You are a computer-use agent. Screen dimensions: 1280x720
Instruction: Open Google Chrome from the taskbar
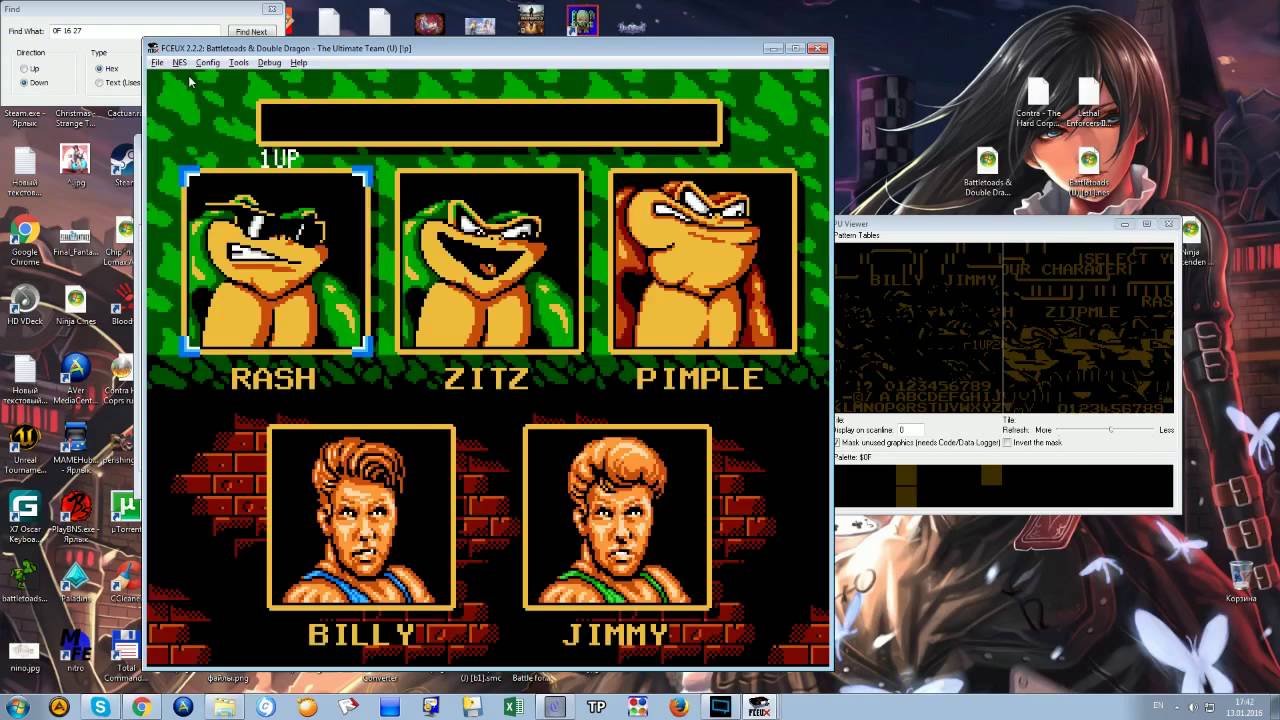click(x=141, y=707)
